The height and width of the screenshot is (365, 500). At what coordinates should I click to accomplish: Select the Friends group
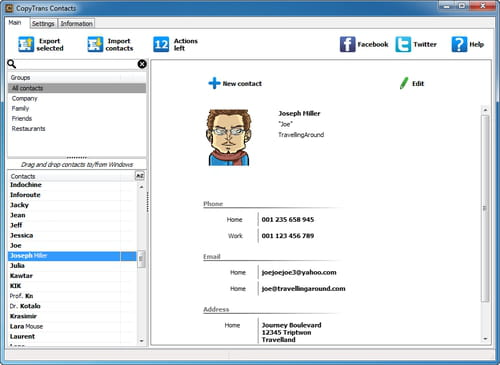click(x=77, y=118)
